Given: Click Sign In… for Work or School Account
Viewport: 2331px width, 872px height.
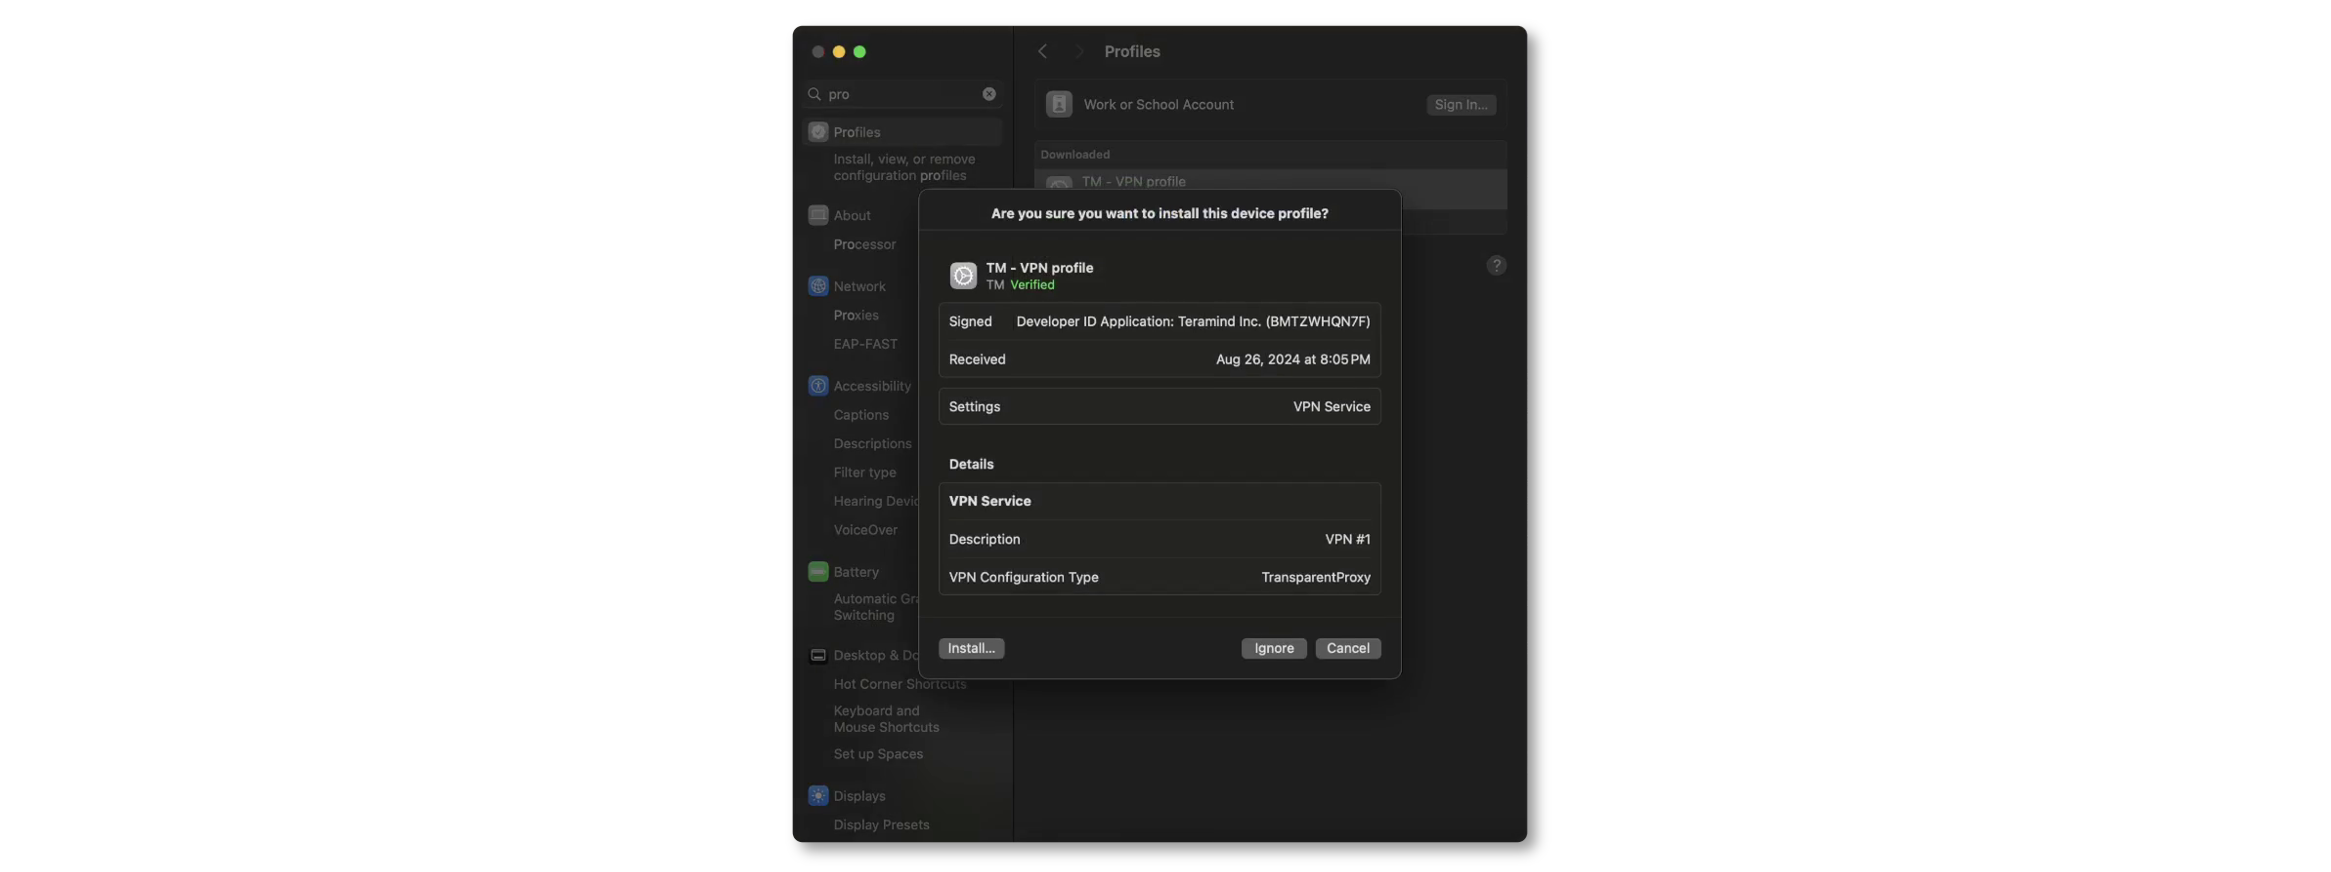Looking at the screenshot, I should [1460, 104].
